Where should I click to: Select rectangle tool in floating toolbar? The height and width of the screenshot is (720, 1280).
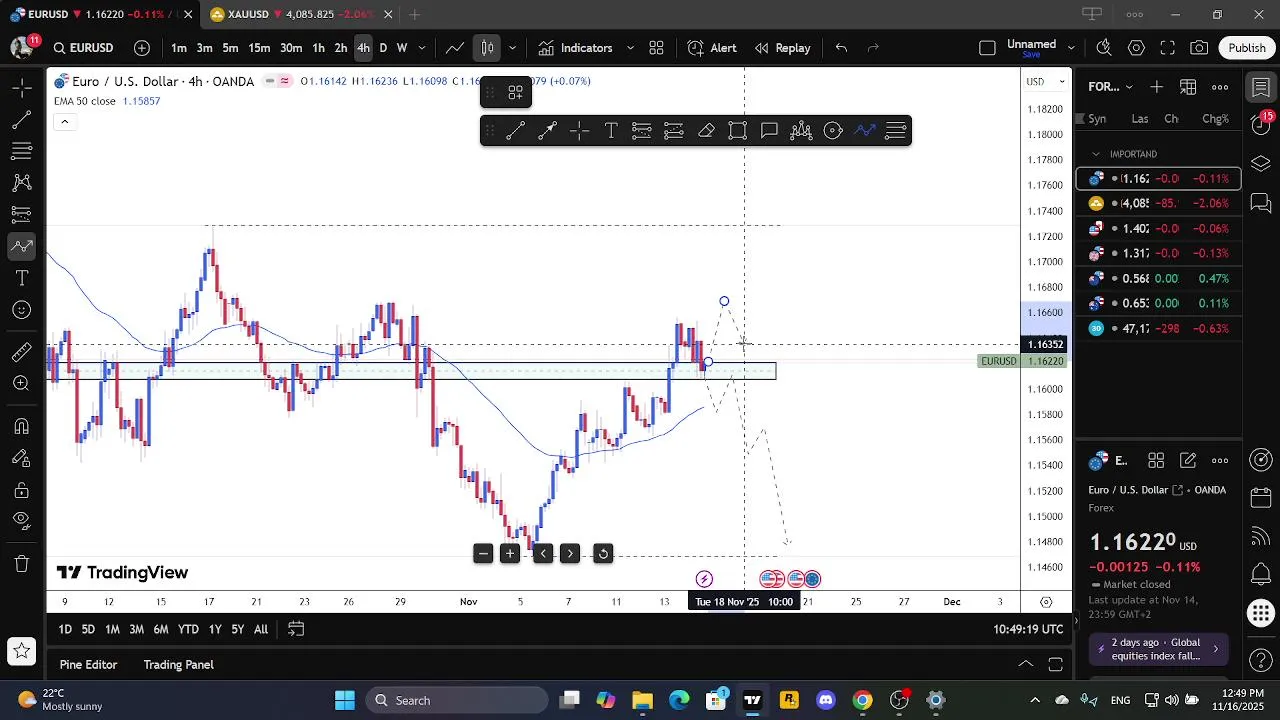point(738,130)
